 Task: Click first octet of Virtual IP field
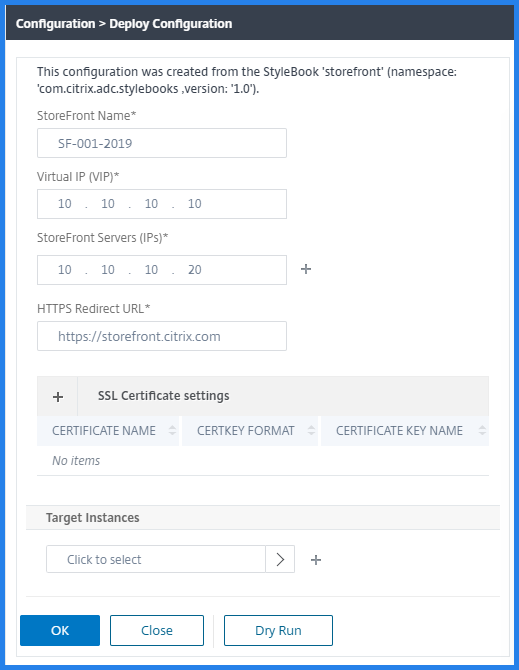tap(65, 204)
